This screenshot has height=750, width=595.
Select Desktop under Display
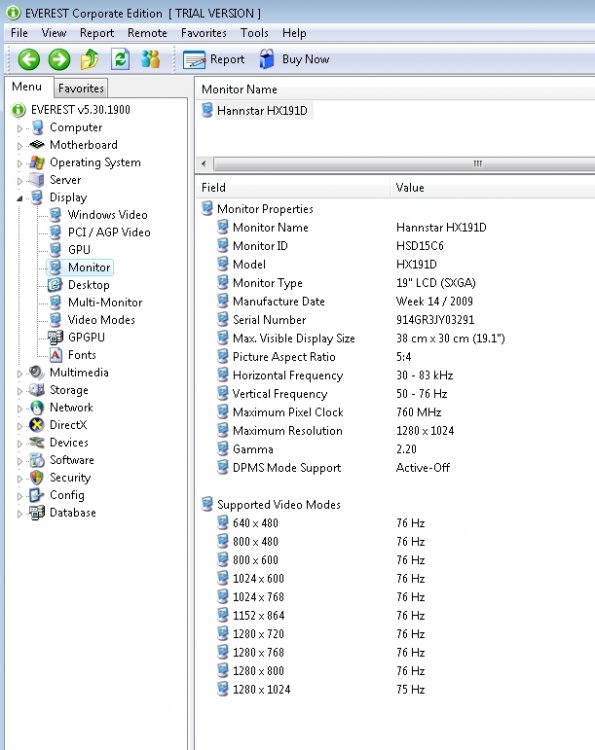[x=88, y=285]
